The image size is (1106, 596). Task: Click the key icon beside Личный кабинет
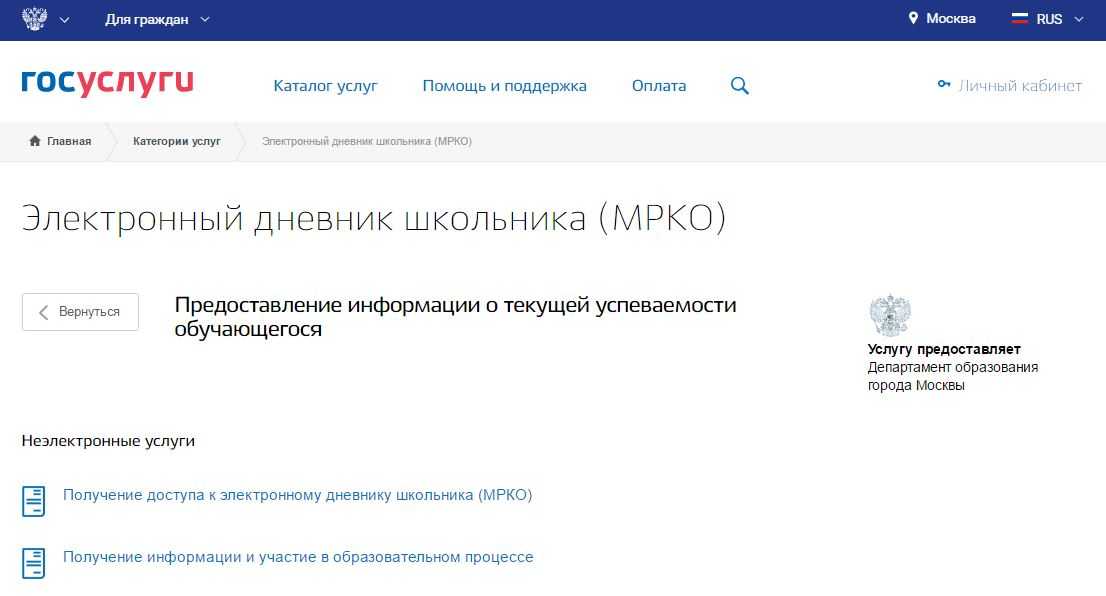[x=943, y=85]
